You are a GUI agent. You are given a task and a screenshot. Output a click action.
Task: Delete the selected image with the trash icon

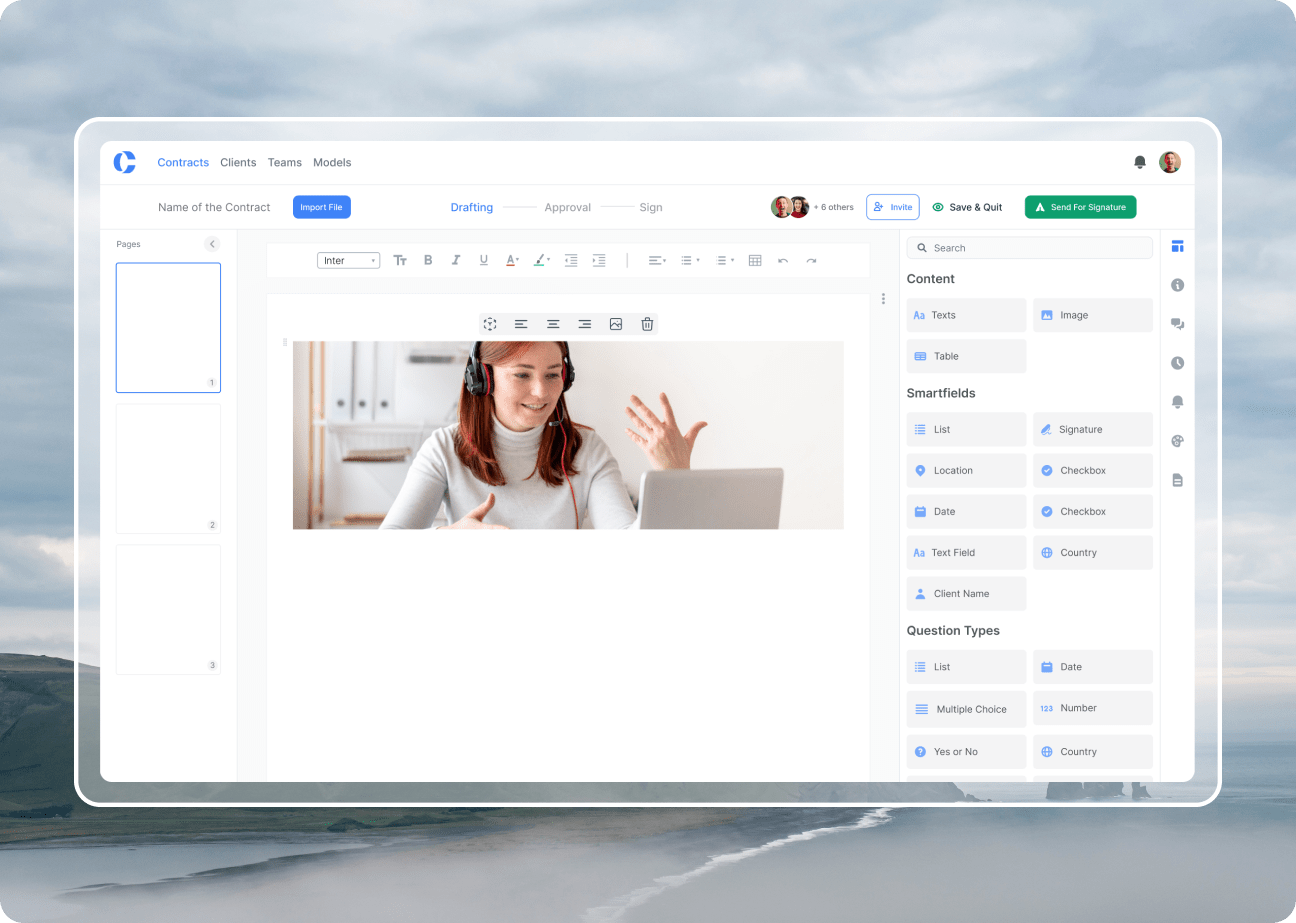point(647,324)
